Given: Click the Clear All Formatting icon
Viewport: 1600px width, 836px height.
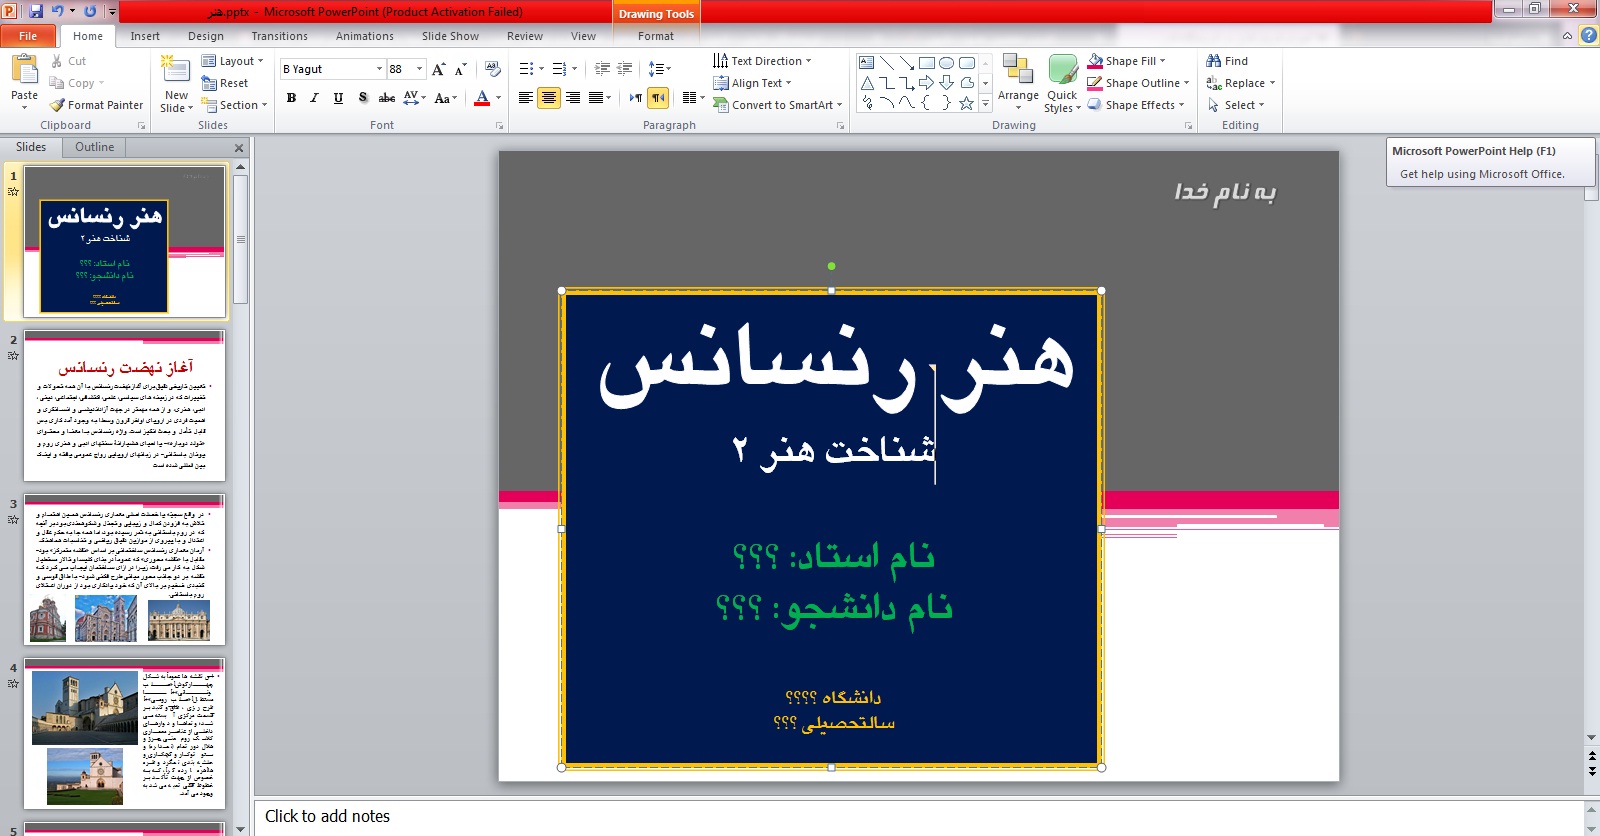Looking at the screenshot, I should point(492,69).
